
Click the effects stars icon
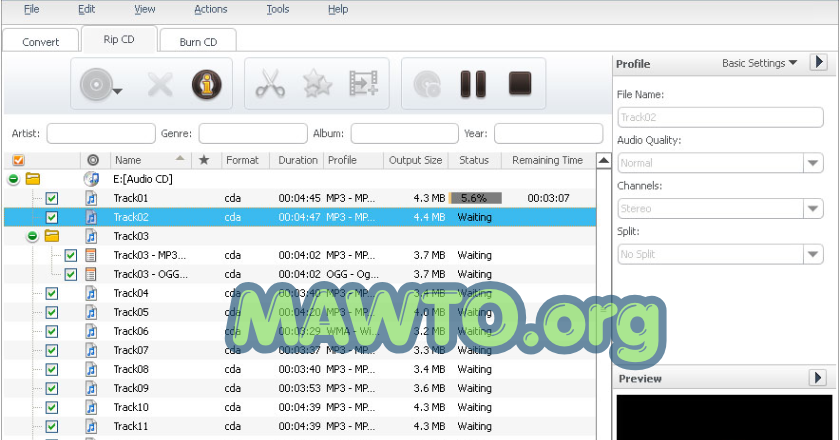pyautogui.click(x=317, y=84)
